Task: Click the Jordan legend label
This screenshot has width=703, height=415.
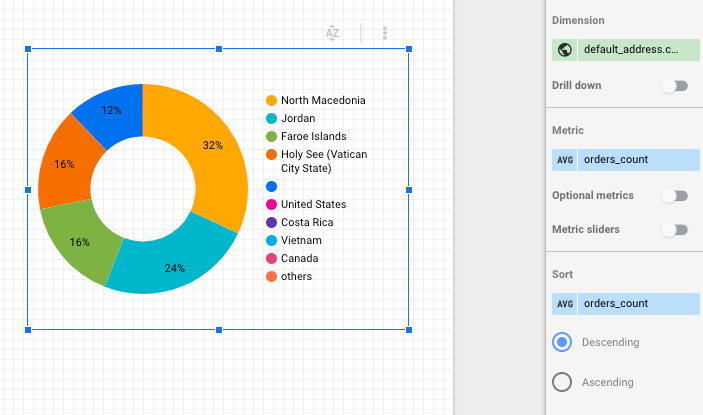Action: (x=298, y=118)
